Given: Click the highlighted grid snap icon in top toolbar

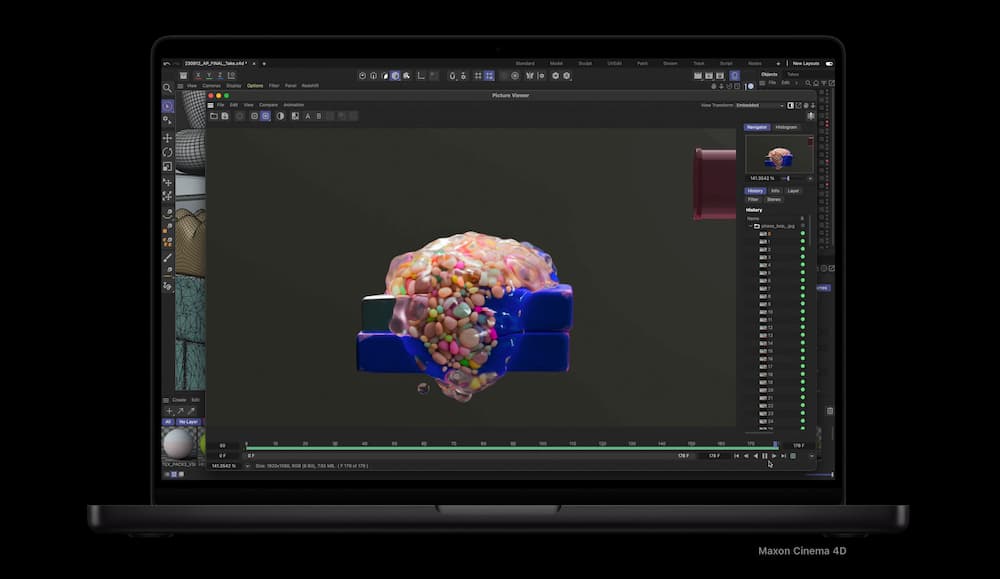Looking at the screenshot, I should click(x=489, y=76).
